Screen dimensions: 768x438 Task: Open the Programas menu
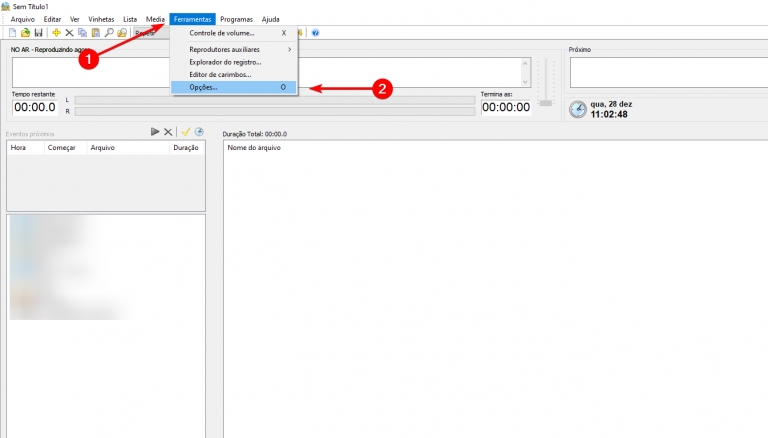point(236,19)
